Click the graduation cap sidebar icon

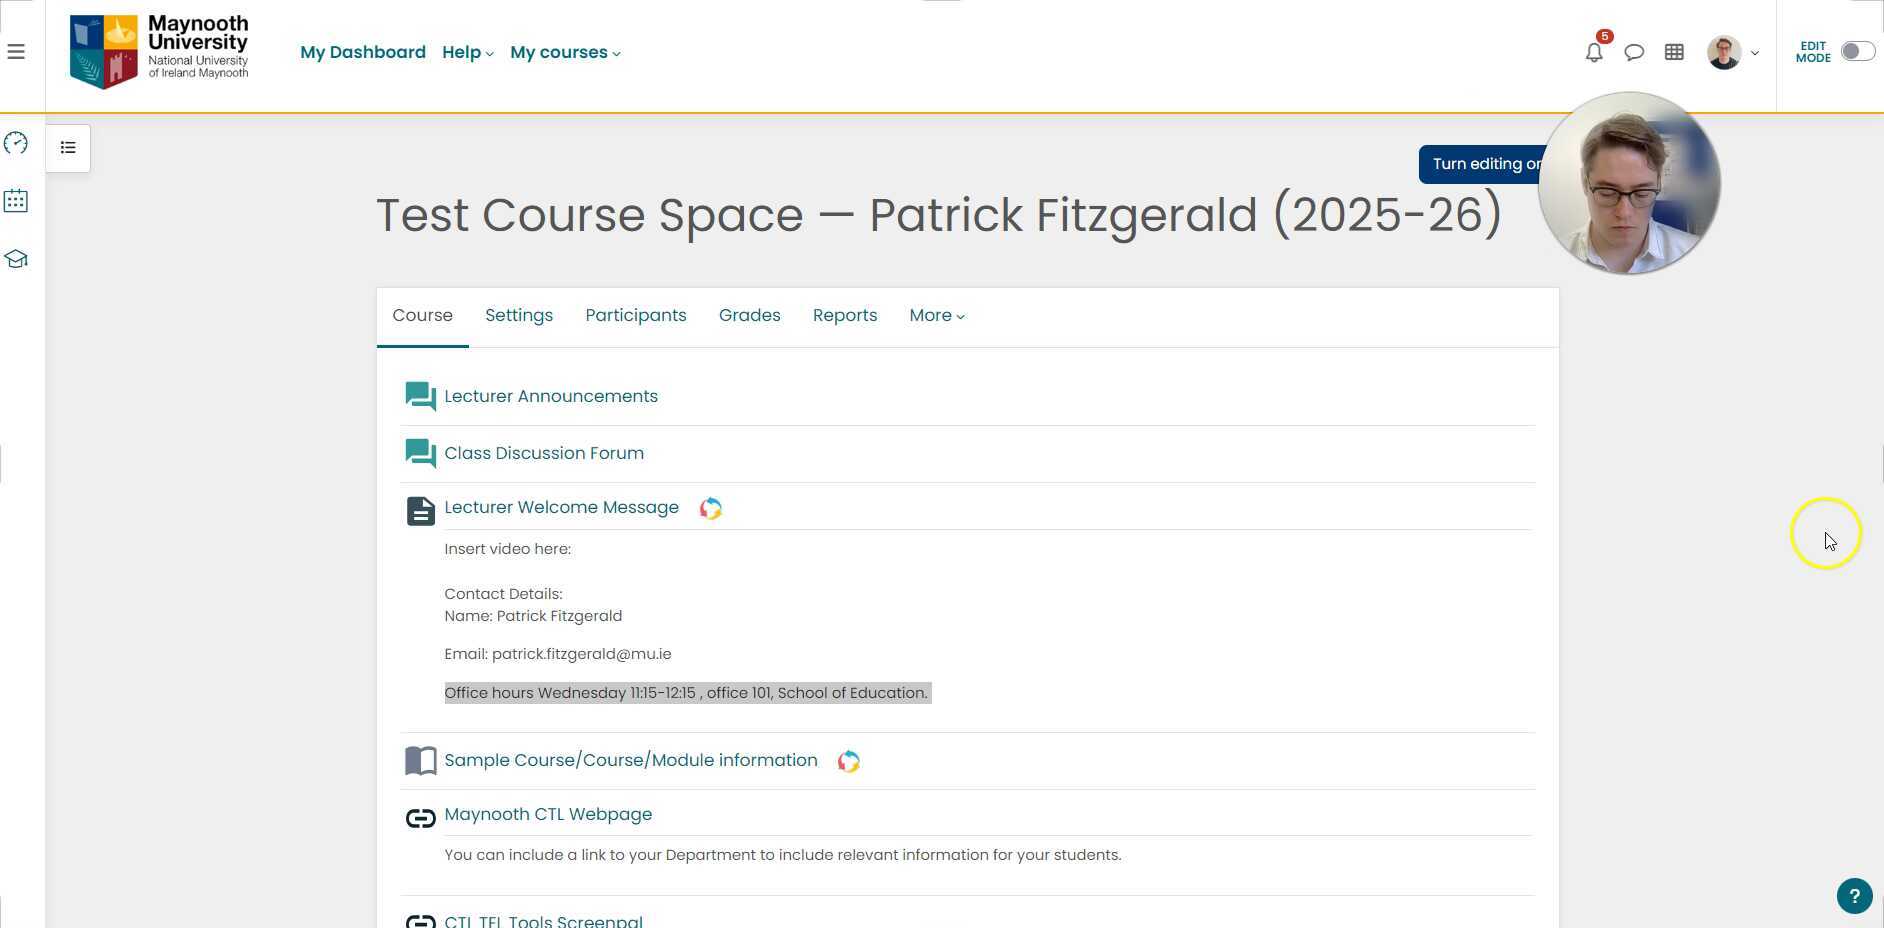pos(16,259)
